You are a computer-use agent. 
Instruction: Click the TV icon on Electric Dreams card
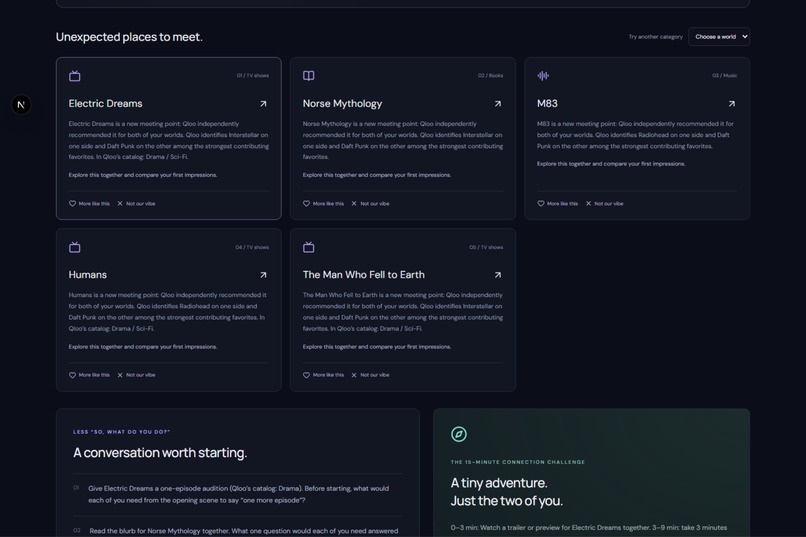pos(75,76)
